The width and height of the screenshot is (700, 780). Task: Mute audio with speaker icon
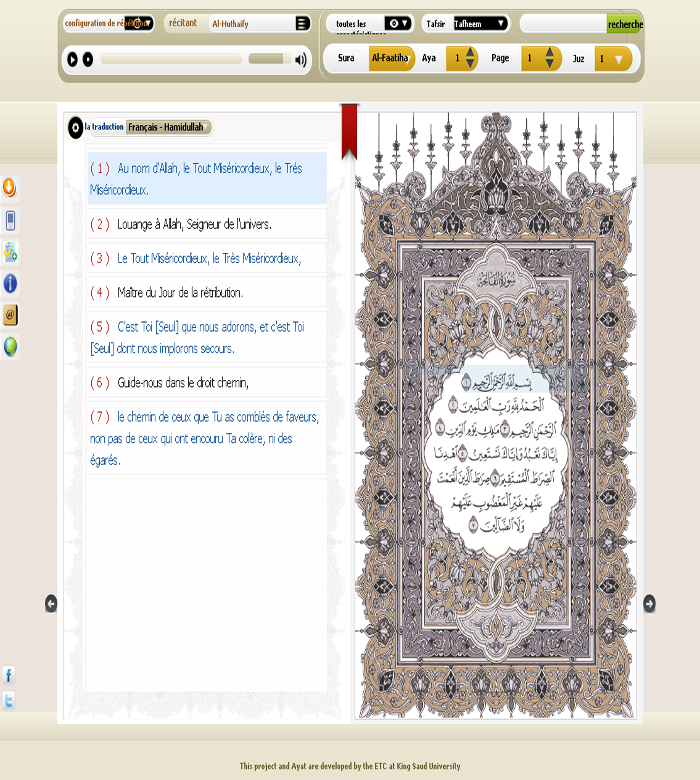(x=301, y=60)
